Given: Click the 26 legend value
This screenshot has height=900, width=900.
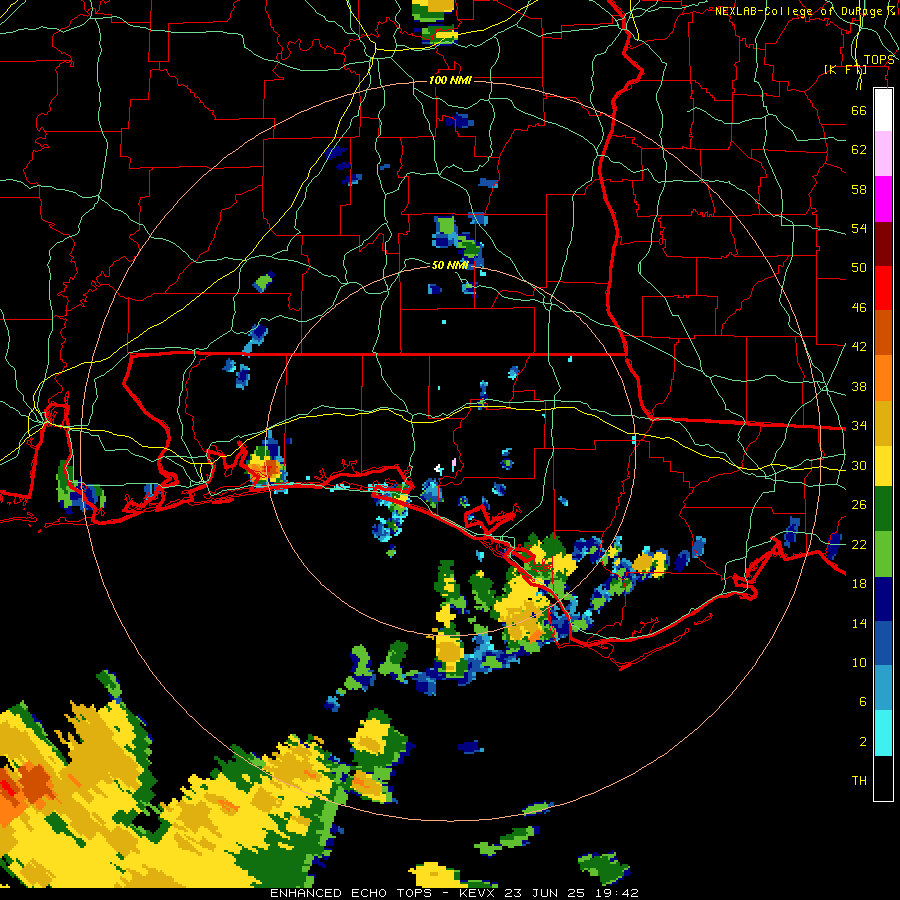Looking at the screenshot, I should pos(859,505).
